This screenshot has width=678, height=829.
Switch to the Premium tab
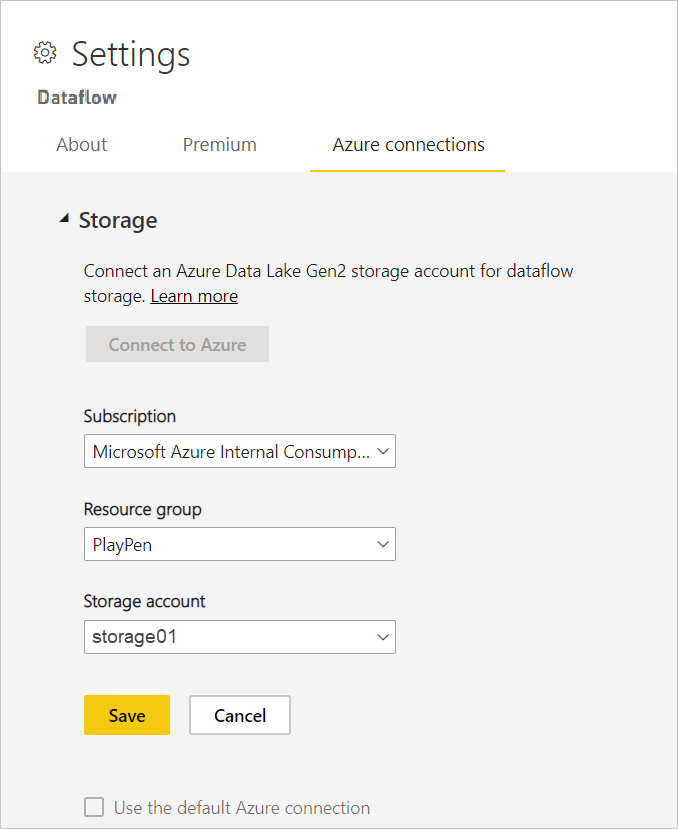(x=219, y=144)
